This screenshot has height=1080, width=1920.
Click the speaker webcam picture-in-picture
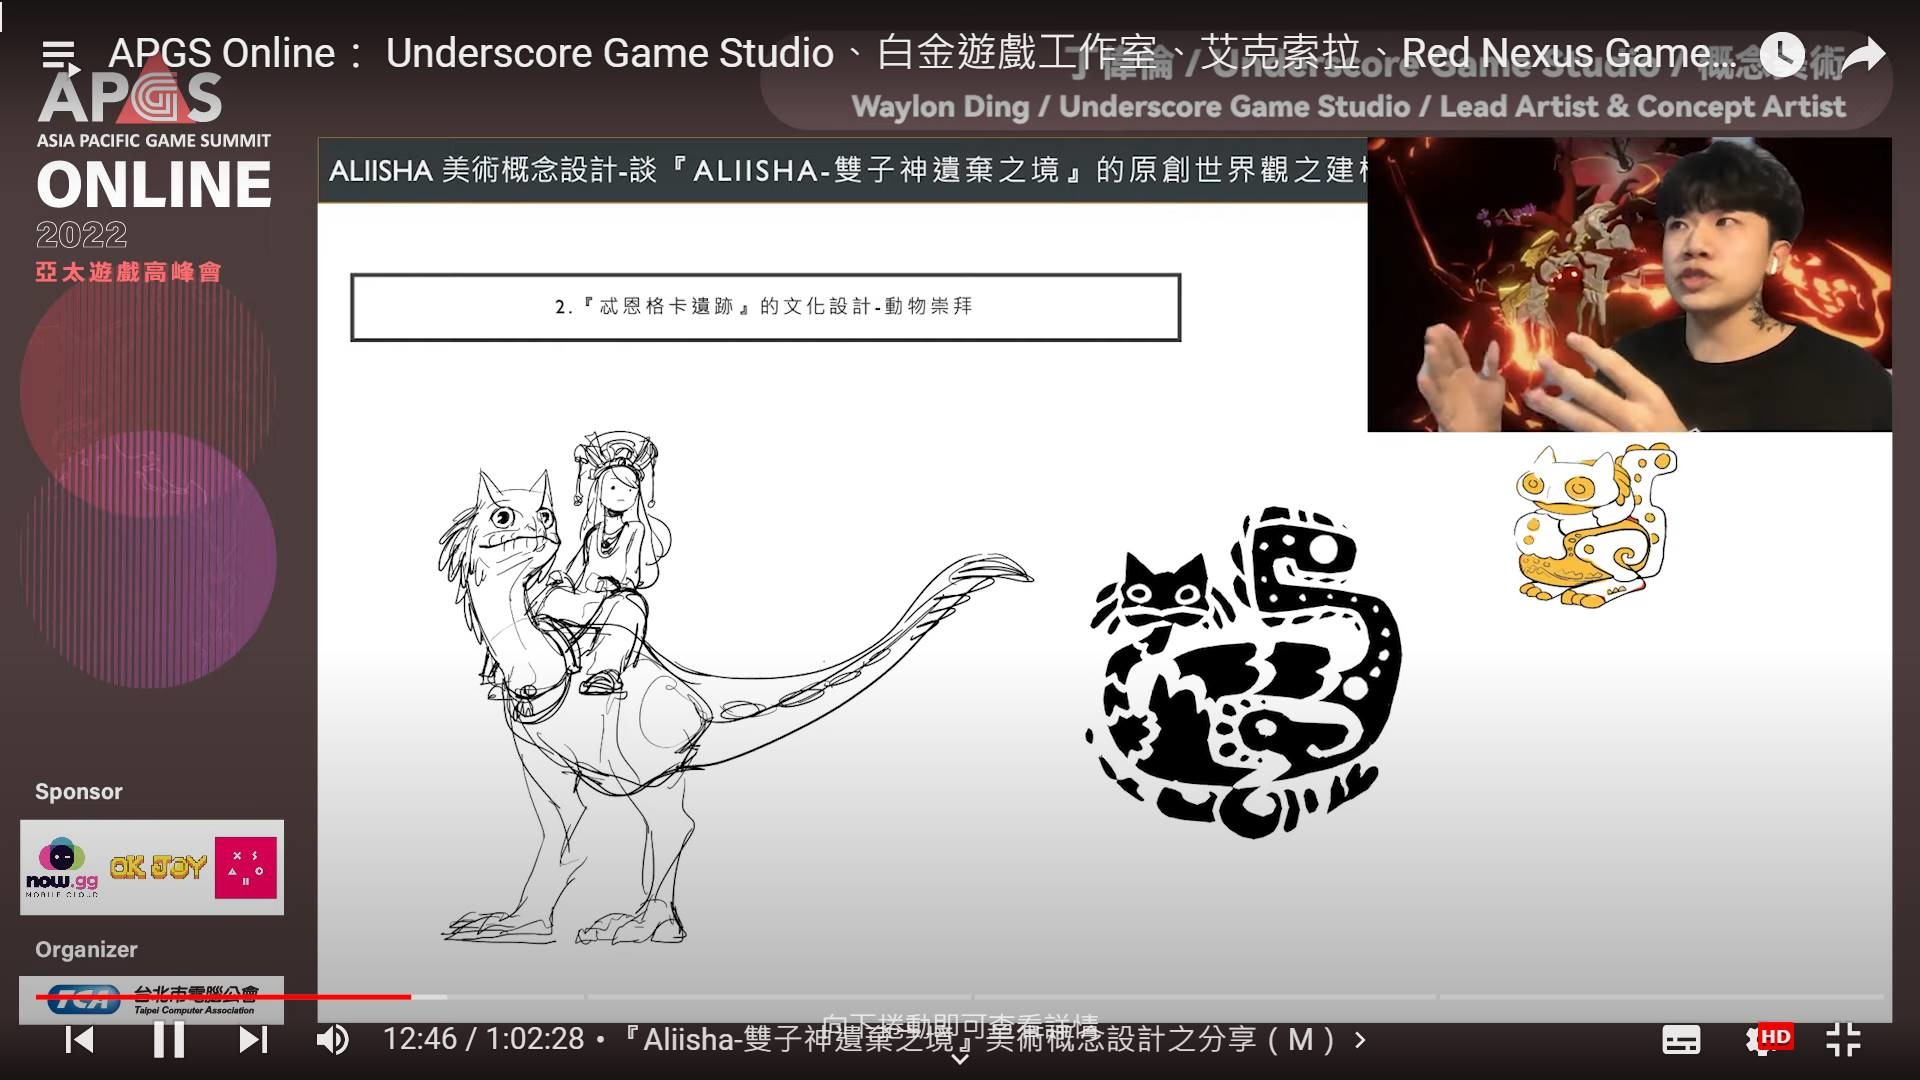1629,285
